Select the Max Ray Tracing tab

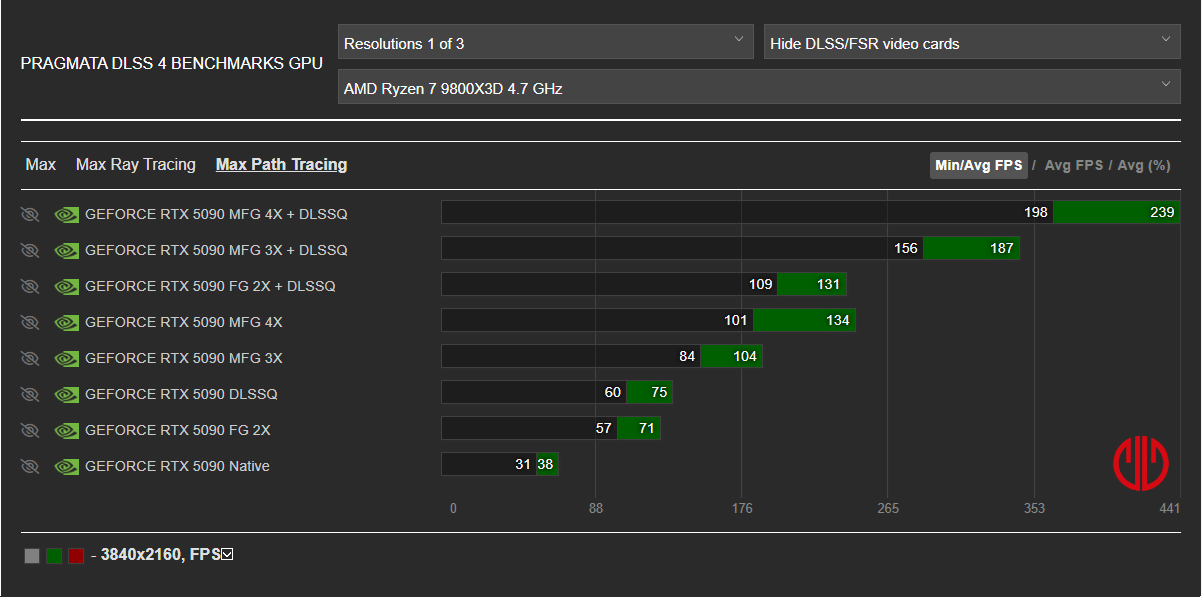click(x=136, y=165)
